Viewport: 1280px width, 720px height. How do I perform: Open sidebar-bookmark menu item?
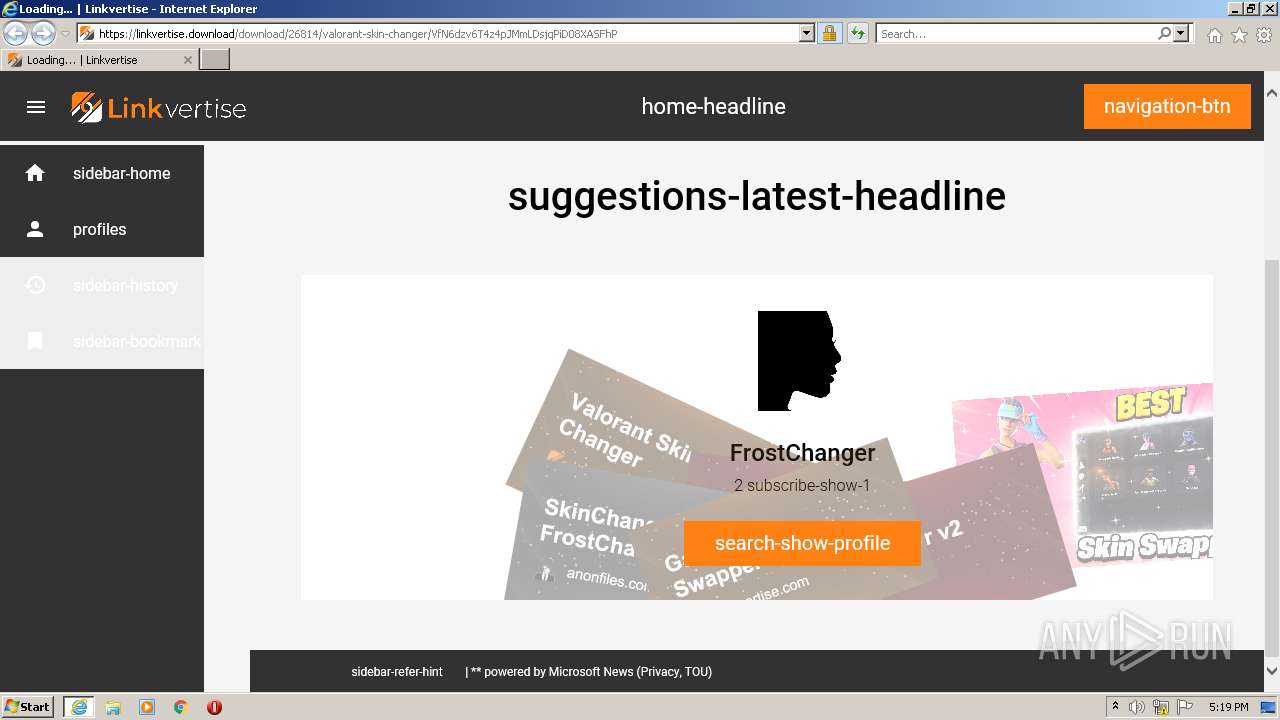pyautogui.click(x=102, y=341)
